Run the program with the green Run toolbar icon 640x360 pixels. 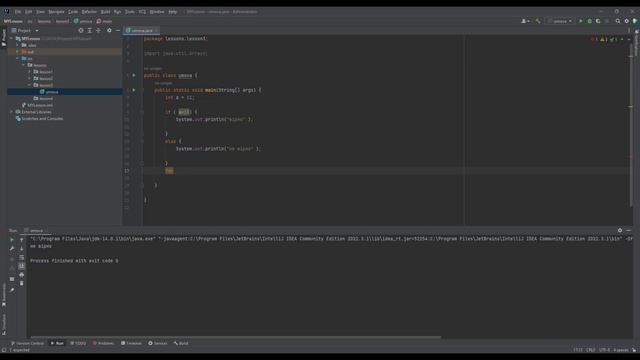581,21
